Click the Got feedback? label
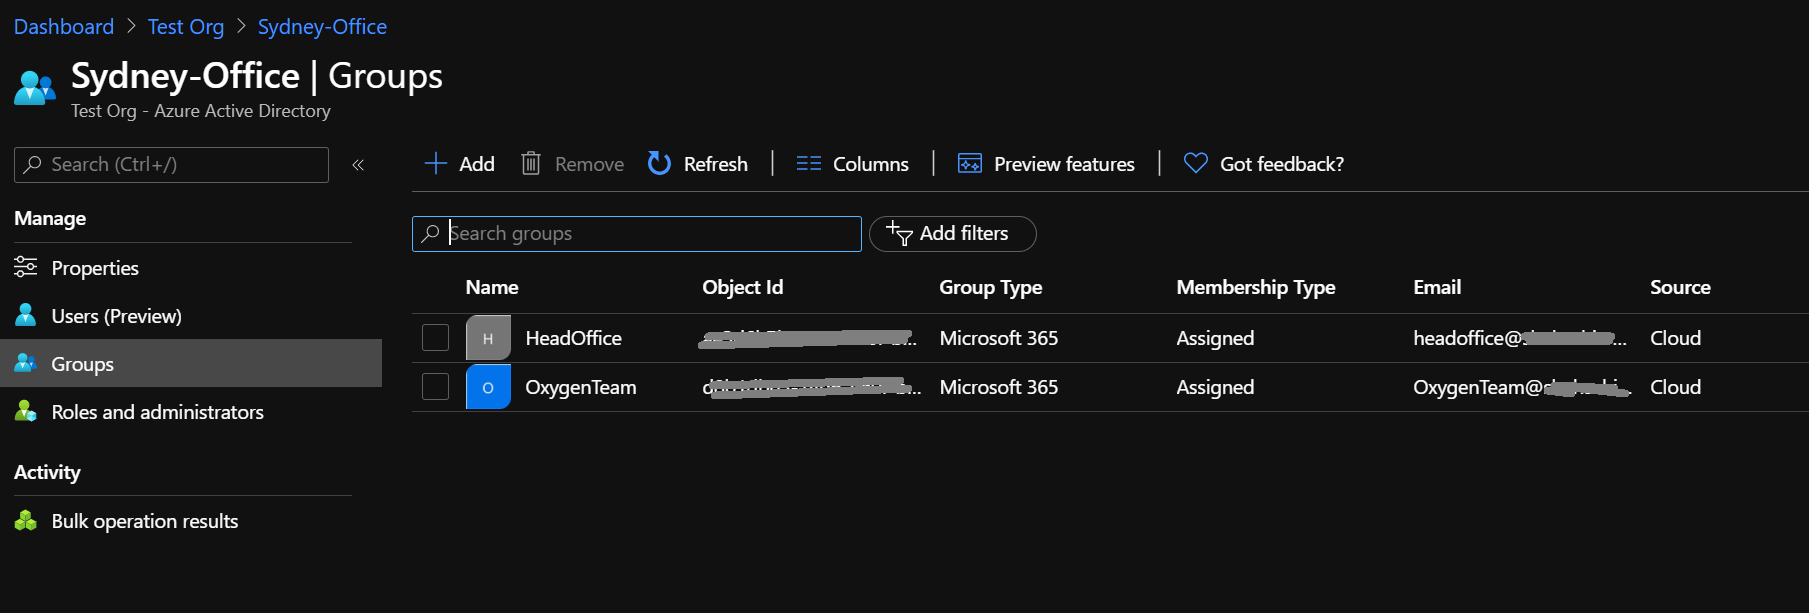The width and height of the screenshot is (1809, 613). click(x=1282, y=164)
